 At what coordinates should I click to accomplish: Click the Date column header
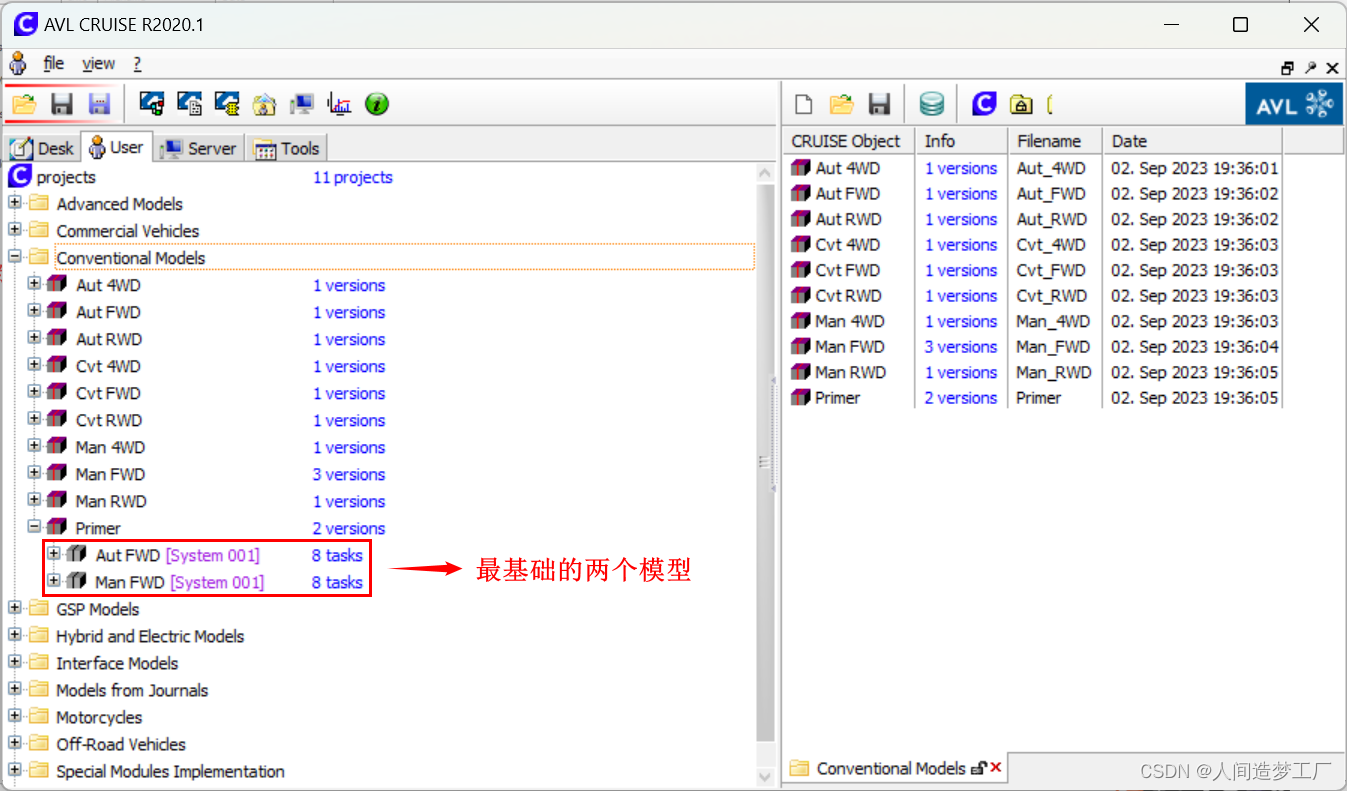coord(1192,141)
